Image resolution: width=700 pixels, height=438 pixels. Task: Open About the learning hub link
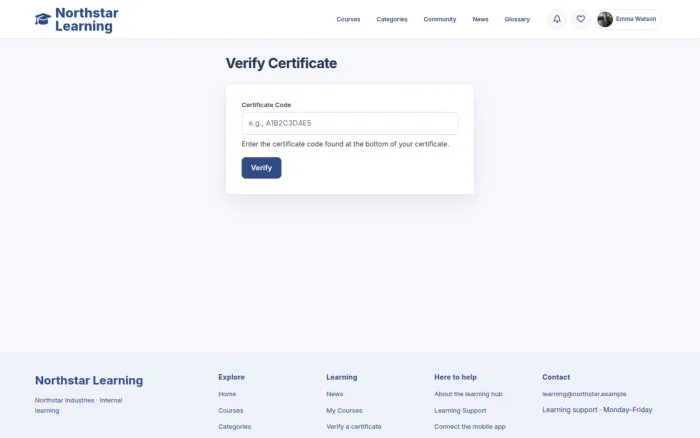click(468, 394)
